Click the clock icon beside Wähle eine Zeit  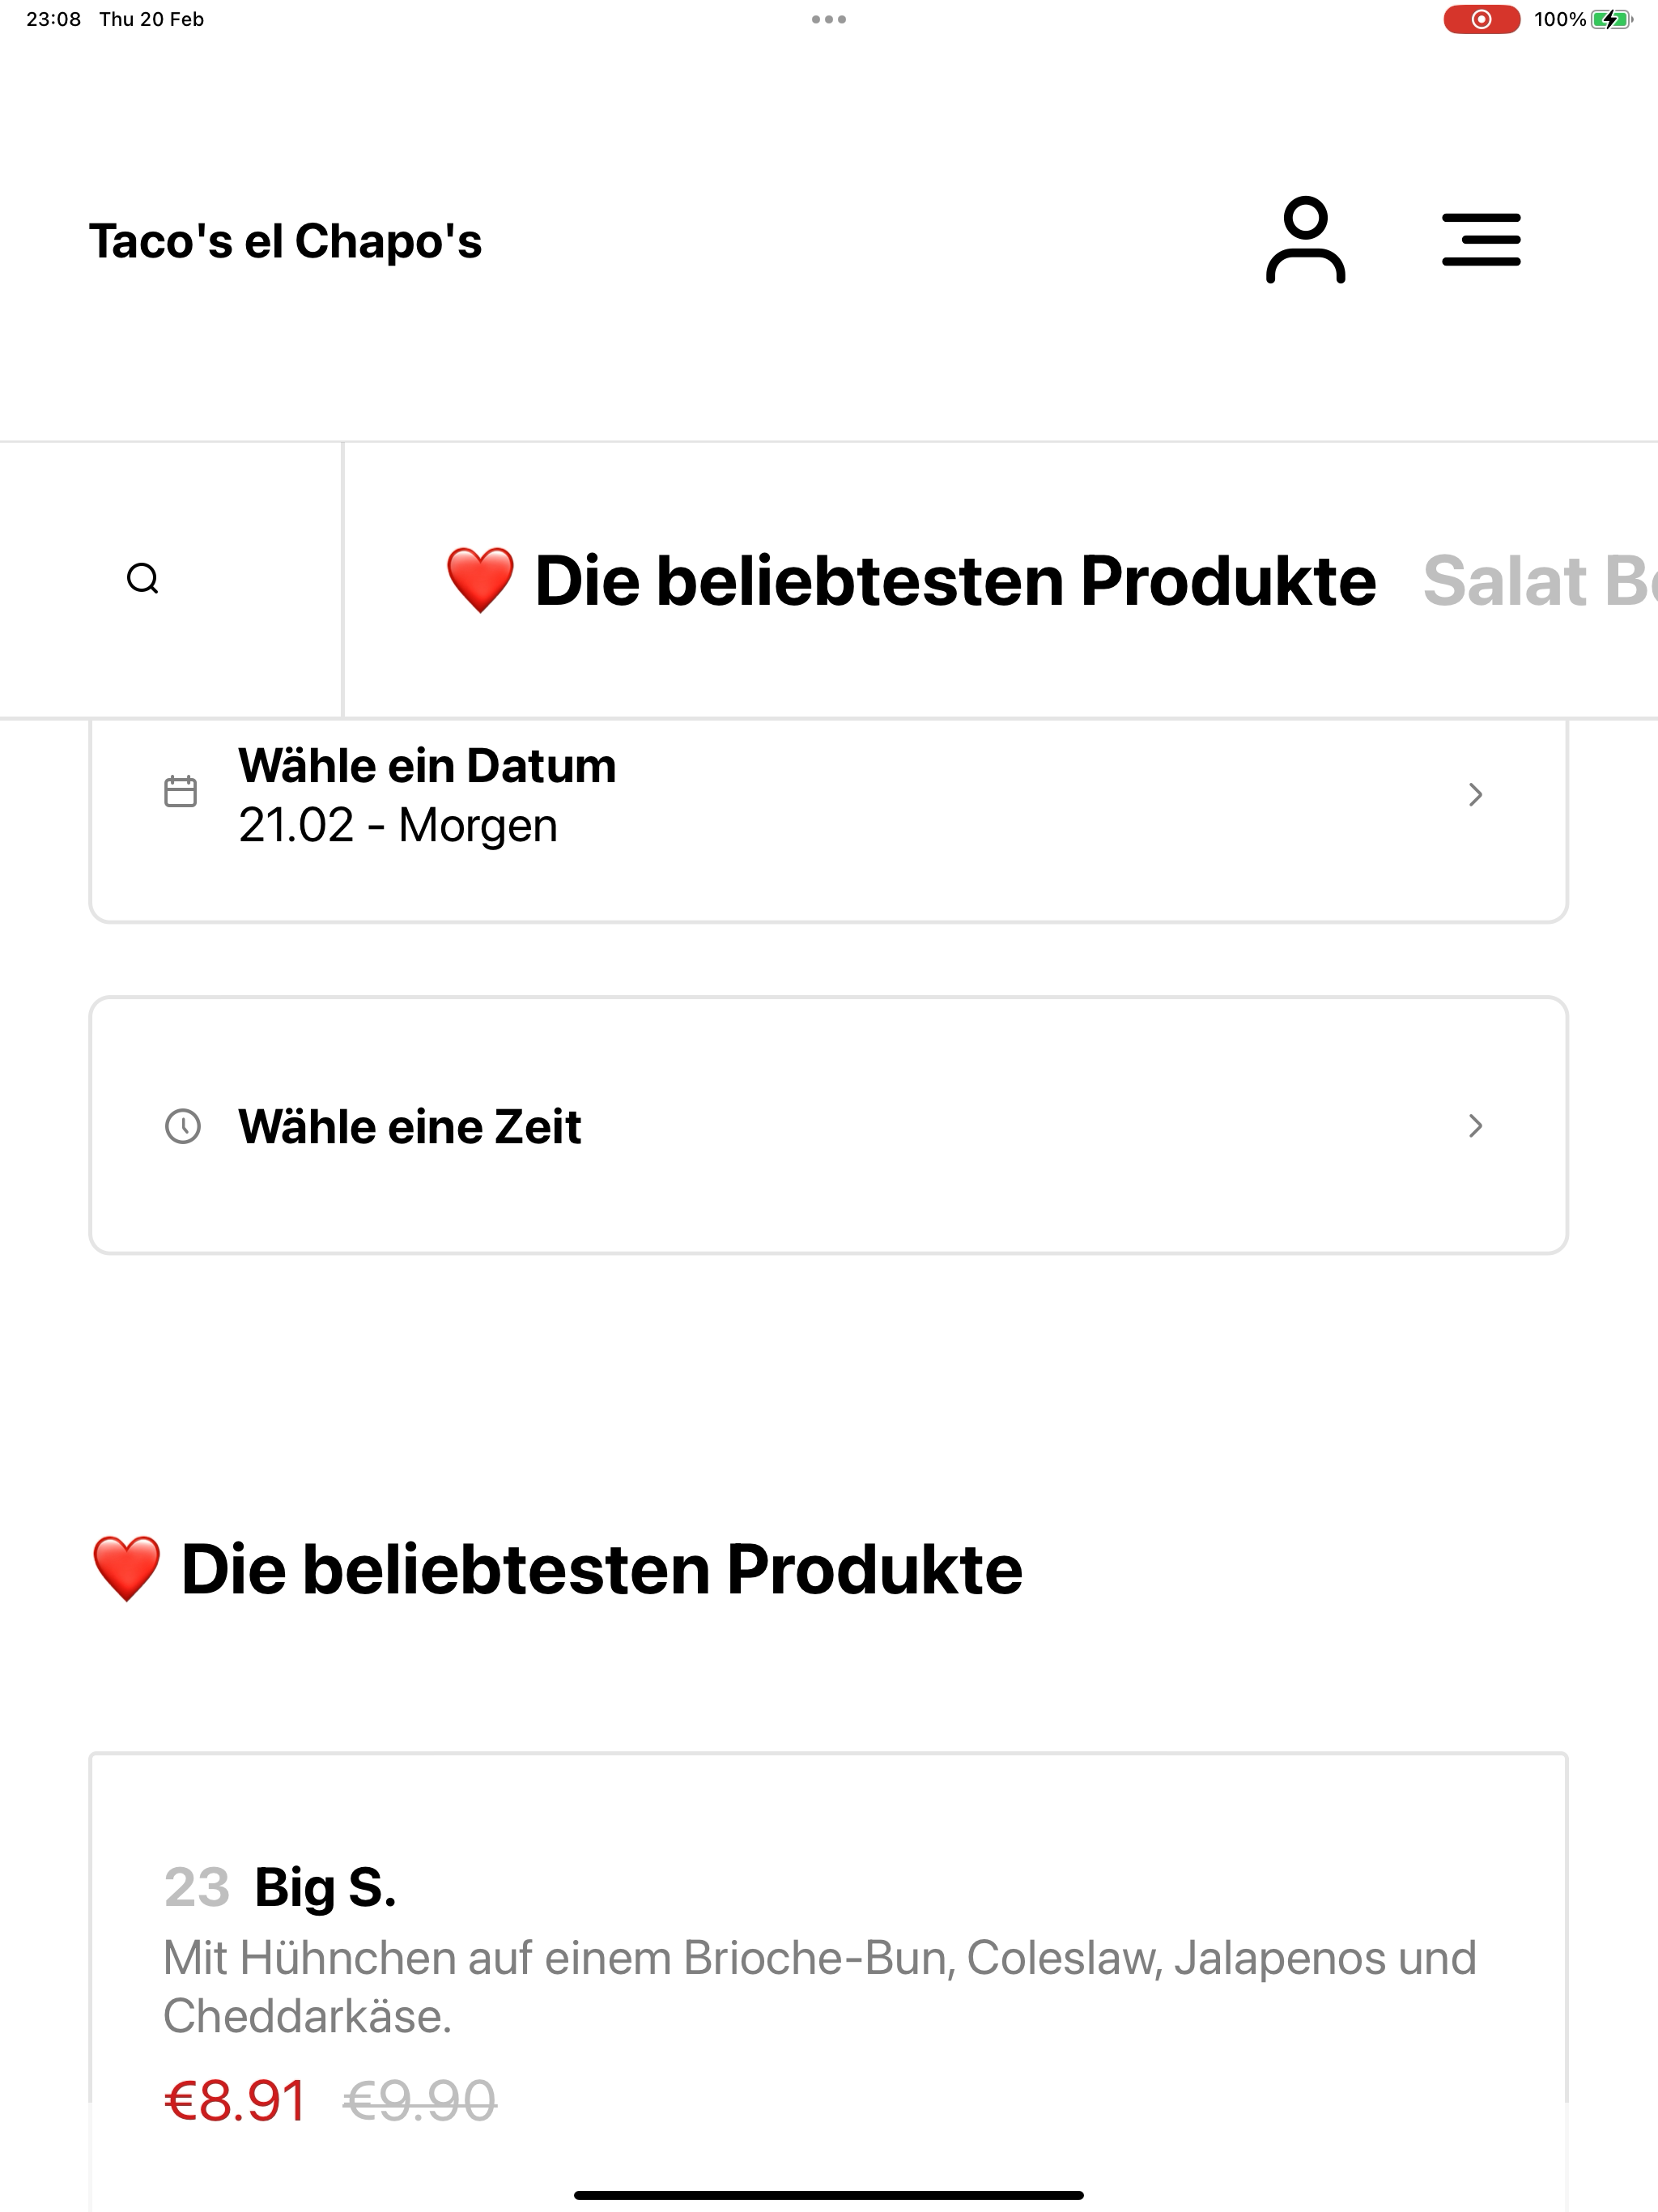pos(182,1126)
